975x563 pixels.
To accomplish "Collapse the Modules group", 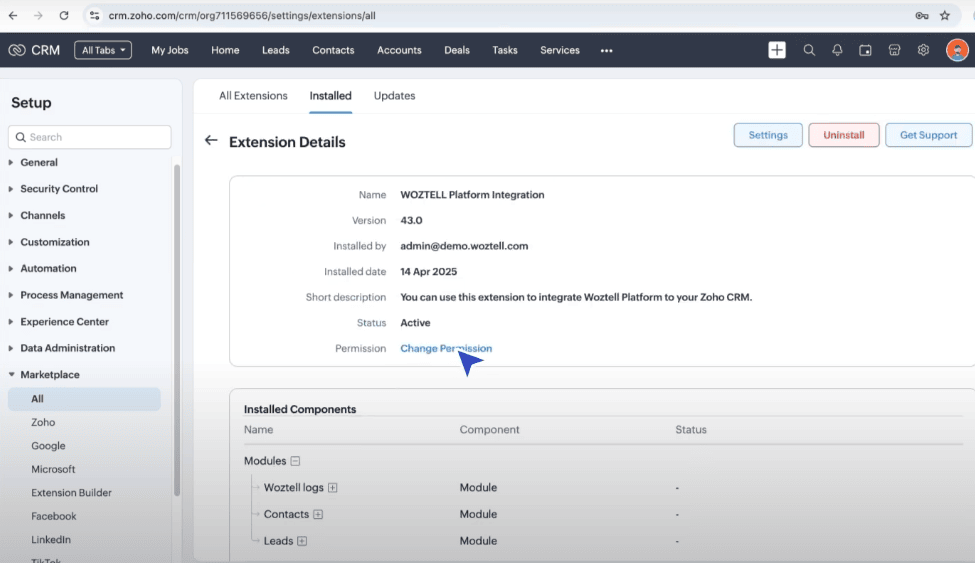I will [295, 461].
